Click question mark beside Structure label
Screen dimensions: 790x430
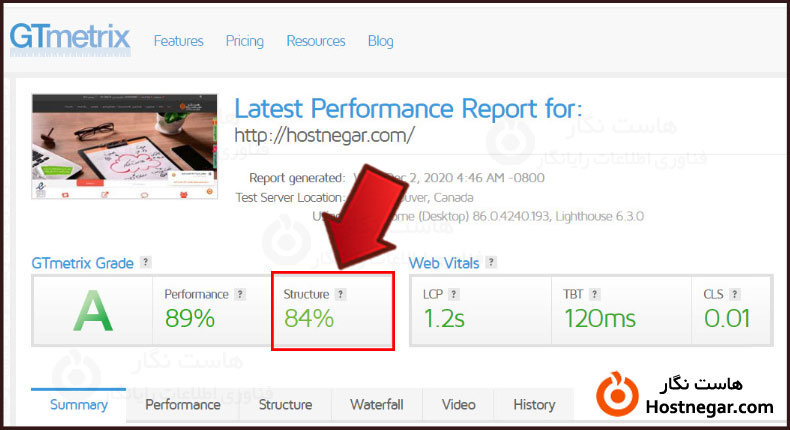pos(341,294)
